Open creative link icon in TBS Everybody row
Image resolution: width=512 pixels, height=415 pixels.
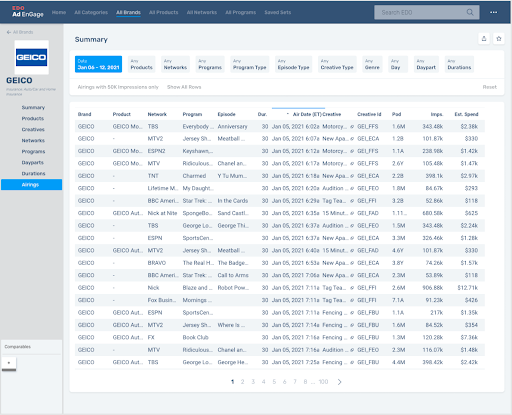[352, 127]
